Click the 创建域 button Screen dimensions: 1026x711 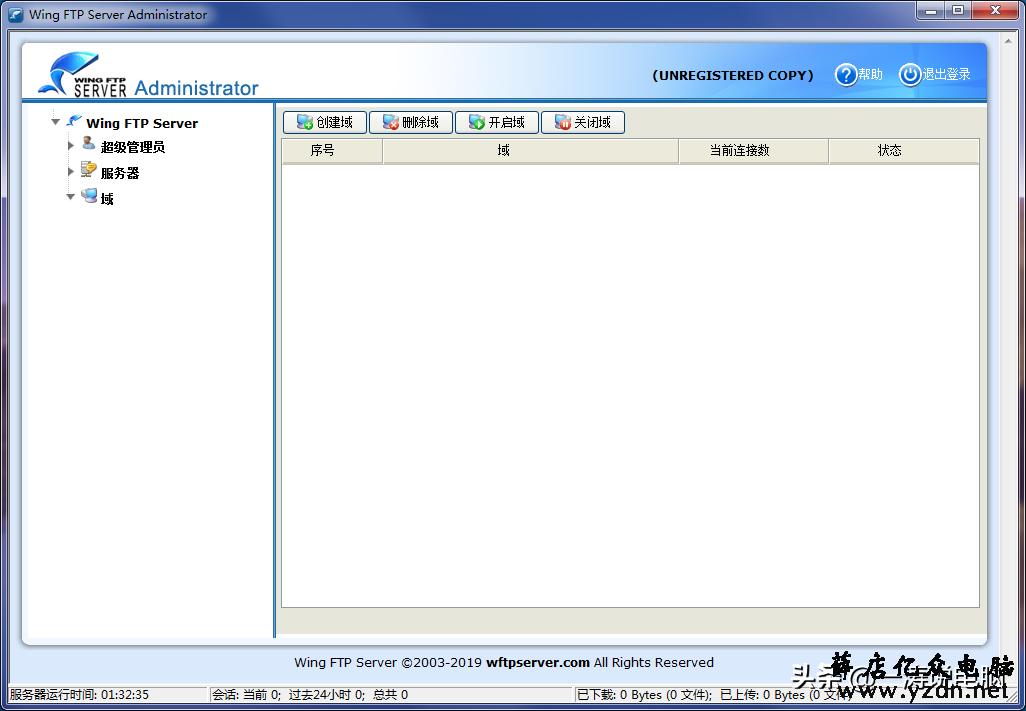(x=325, y=122)
